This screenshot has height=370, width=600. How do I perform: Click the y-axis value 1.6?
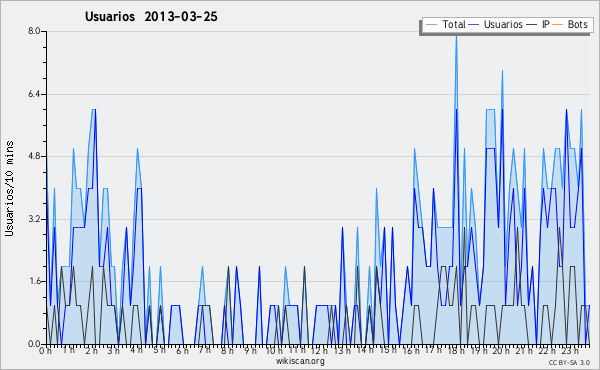coord(34,282)
